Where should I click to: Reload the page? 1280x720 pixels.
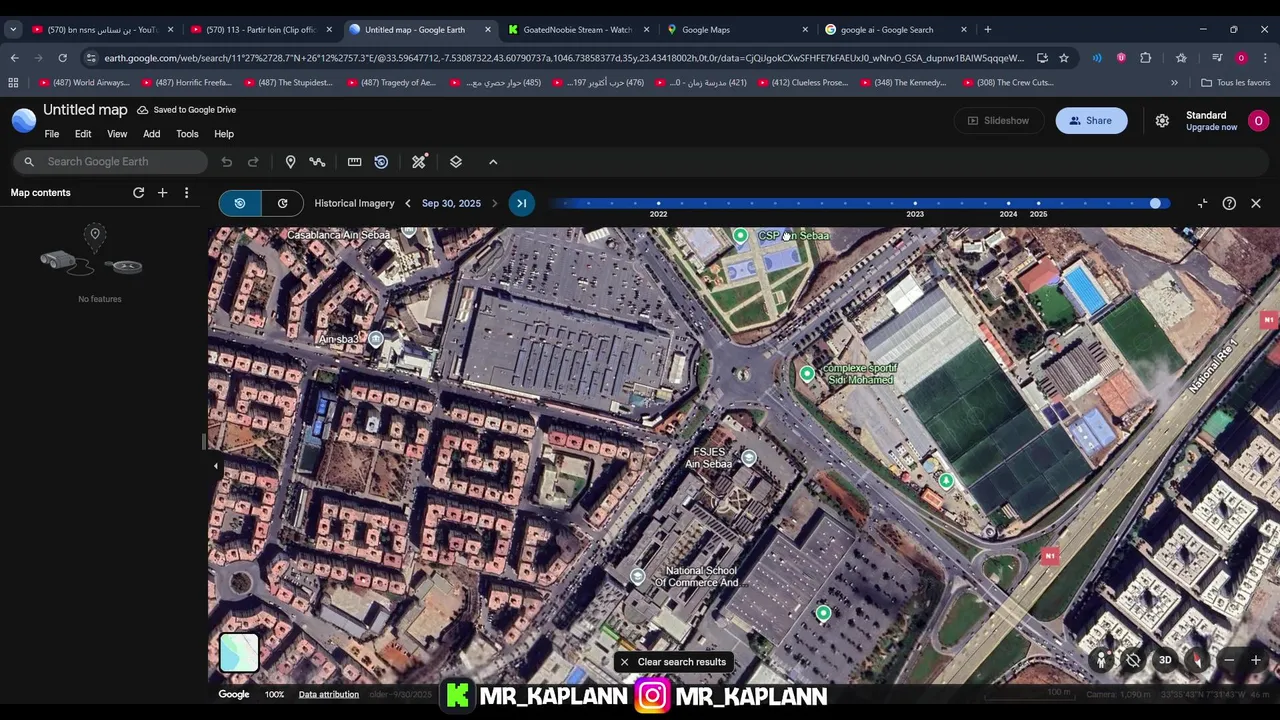coord(62,58)
